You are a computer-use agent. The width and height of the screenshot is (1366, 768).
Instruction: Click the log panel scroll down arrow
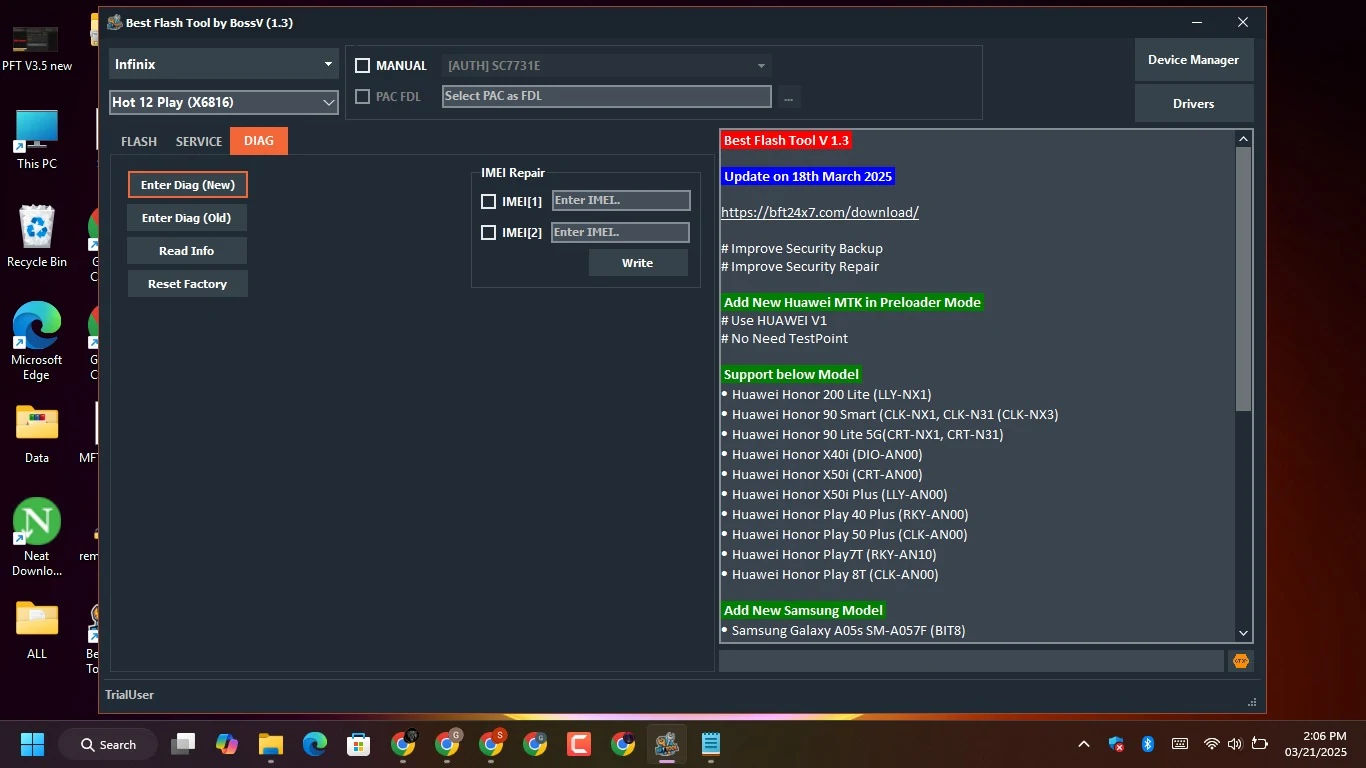click(1244, 633)
